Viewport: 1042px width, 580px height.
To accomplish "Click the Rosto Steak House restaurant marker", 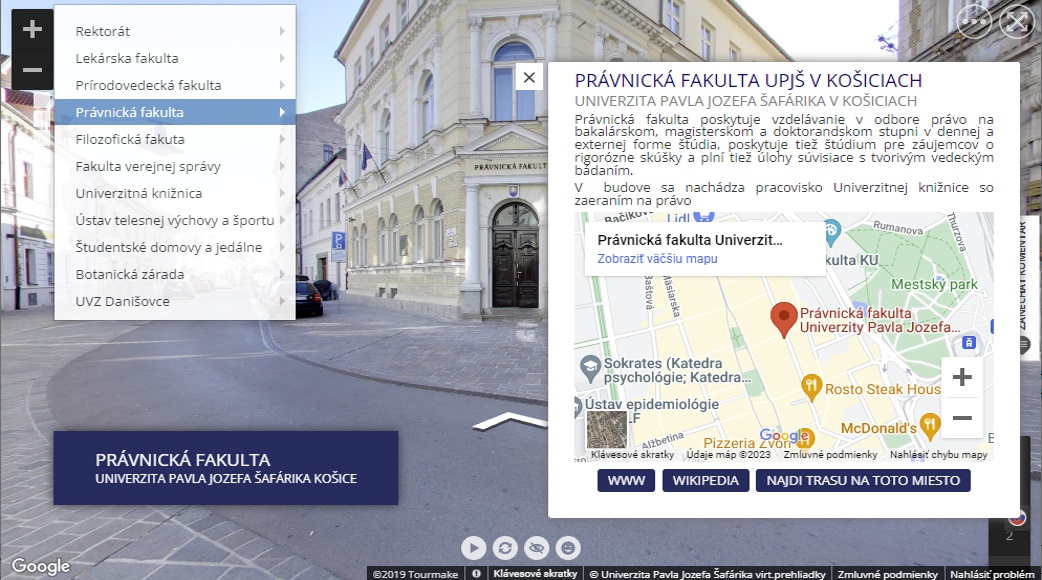I will coord(811,388).
